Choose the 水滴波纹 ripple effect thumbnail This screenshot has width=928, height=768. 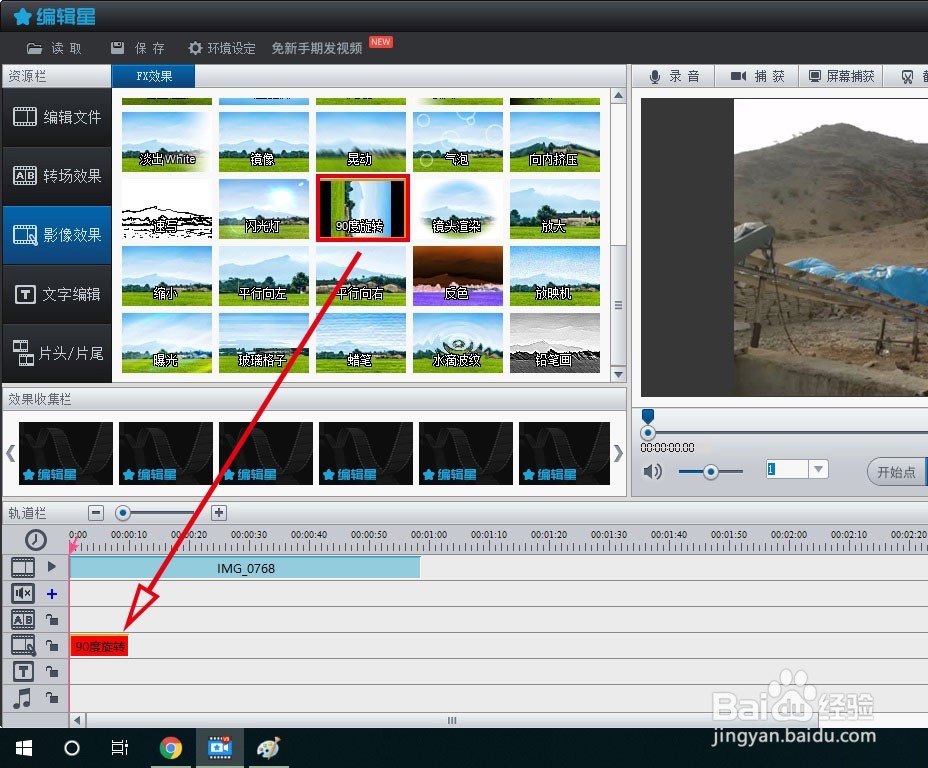point(458,343)
